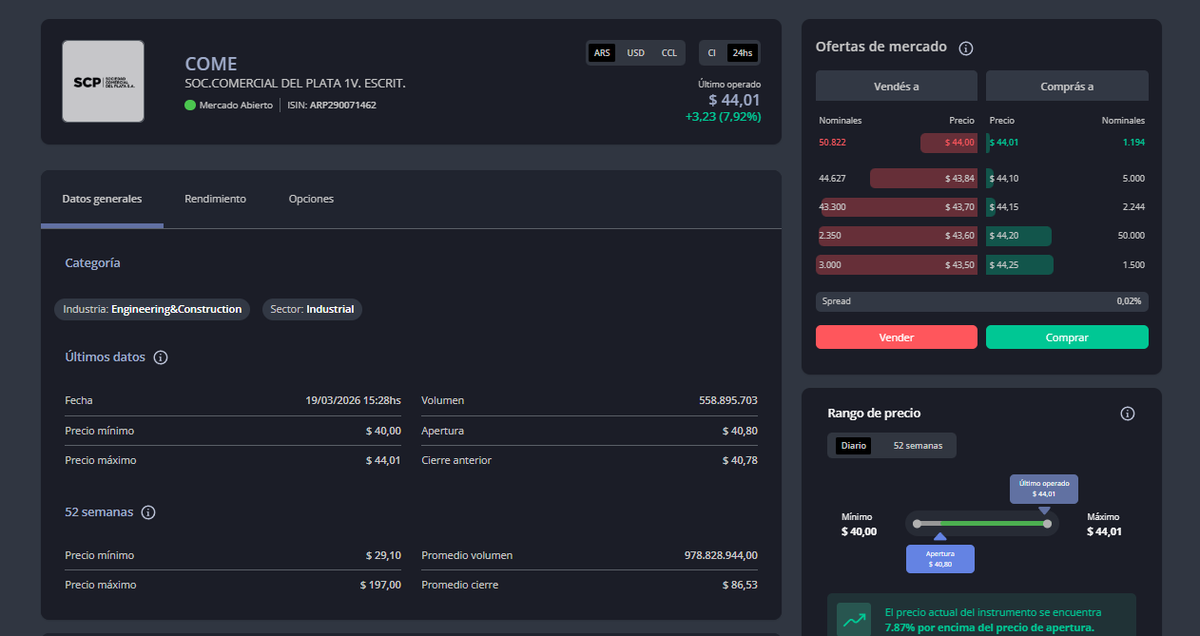Screen dimensions: 1200x636
Task: Click the Último operado marker on range bar
Action: (1044, 488)
